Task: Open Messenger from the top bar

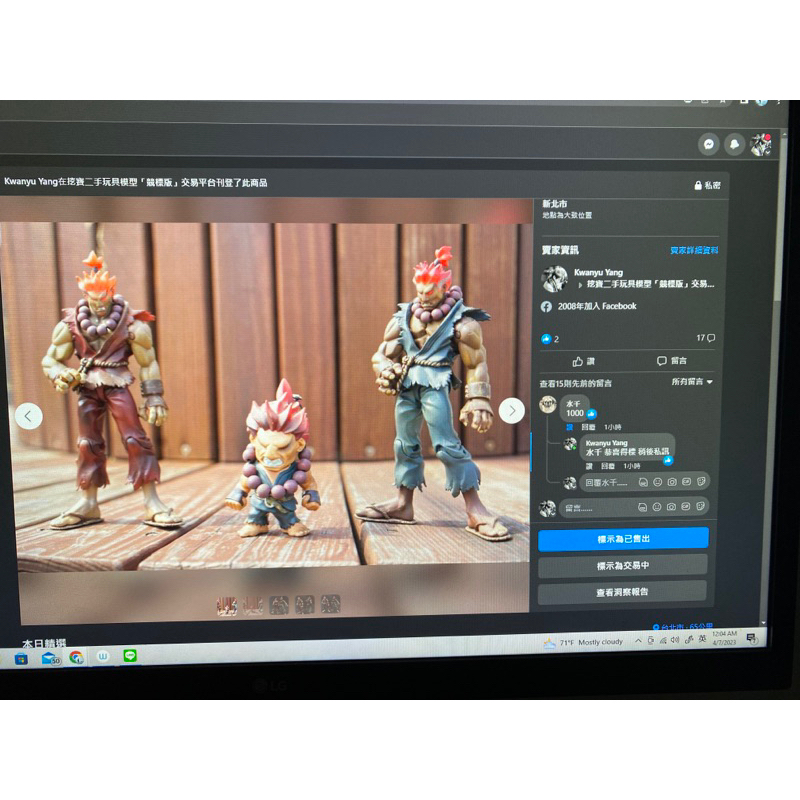Action: coord(709,144)
